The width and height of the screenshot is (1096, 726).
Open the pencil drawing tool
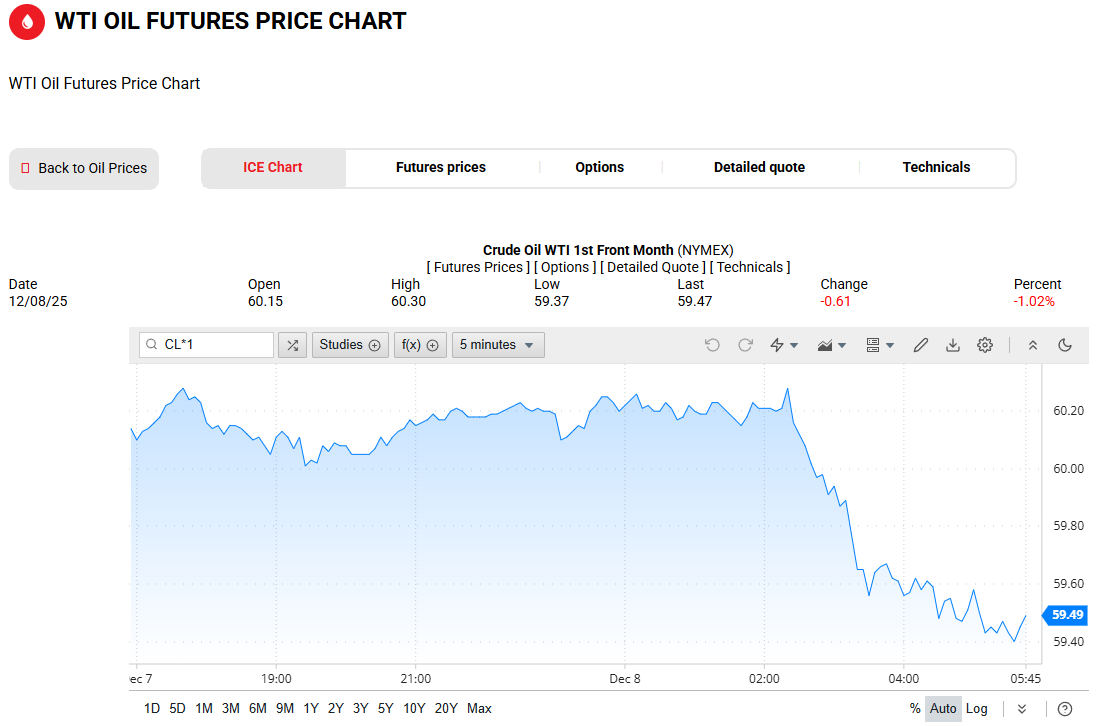[921, 345]
